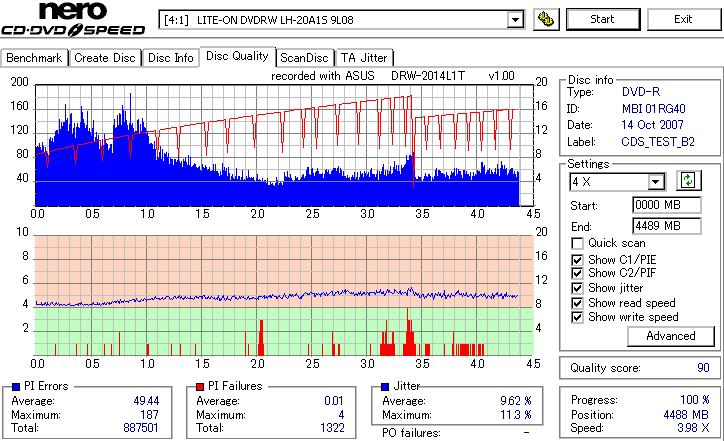
Task: Click PI Errors average value 49.44
Action: pos(146,401)
